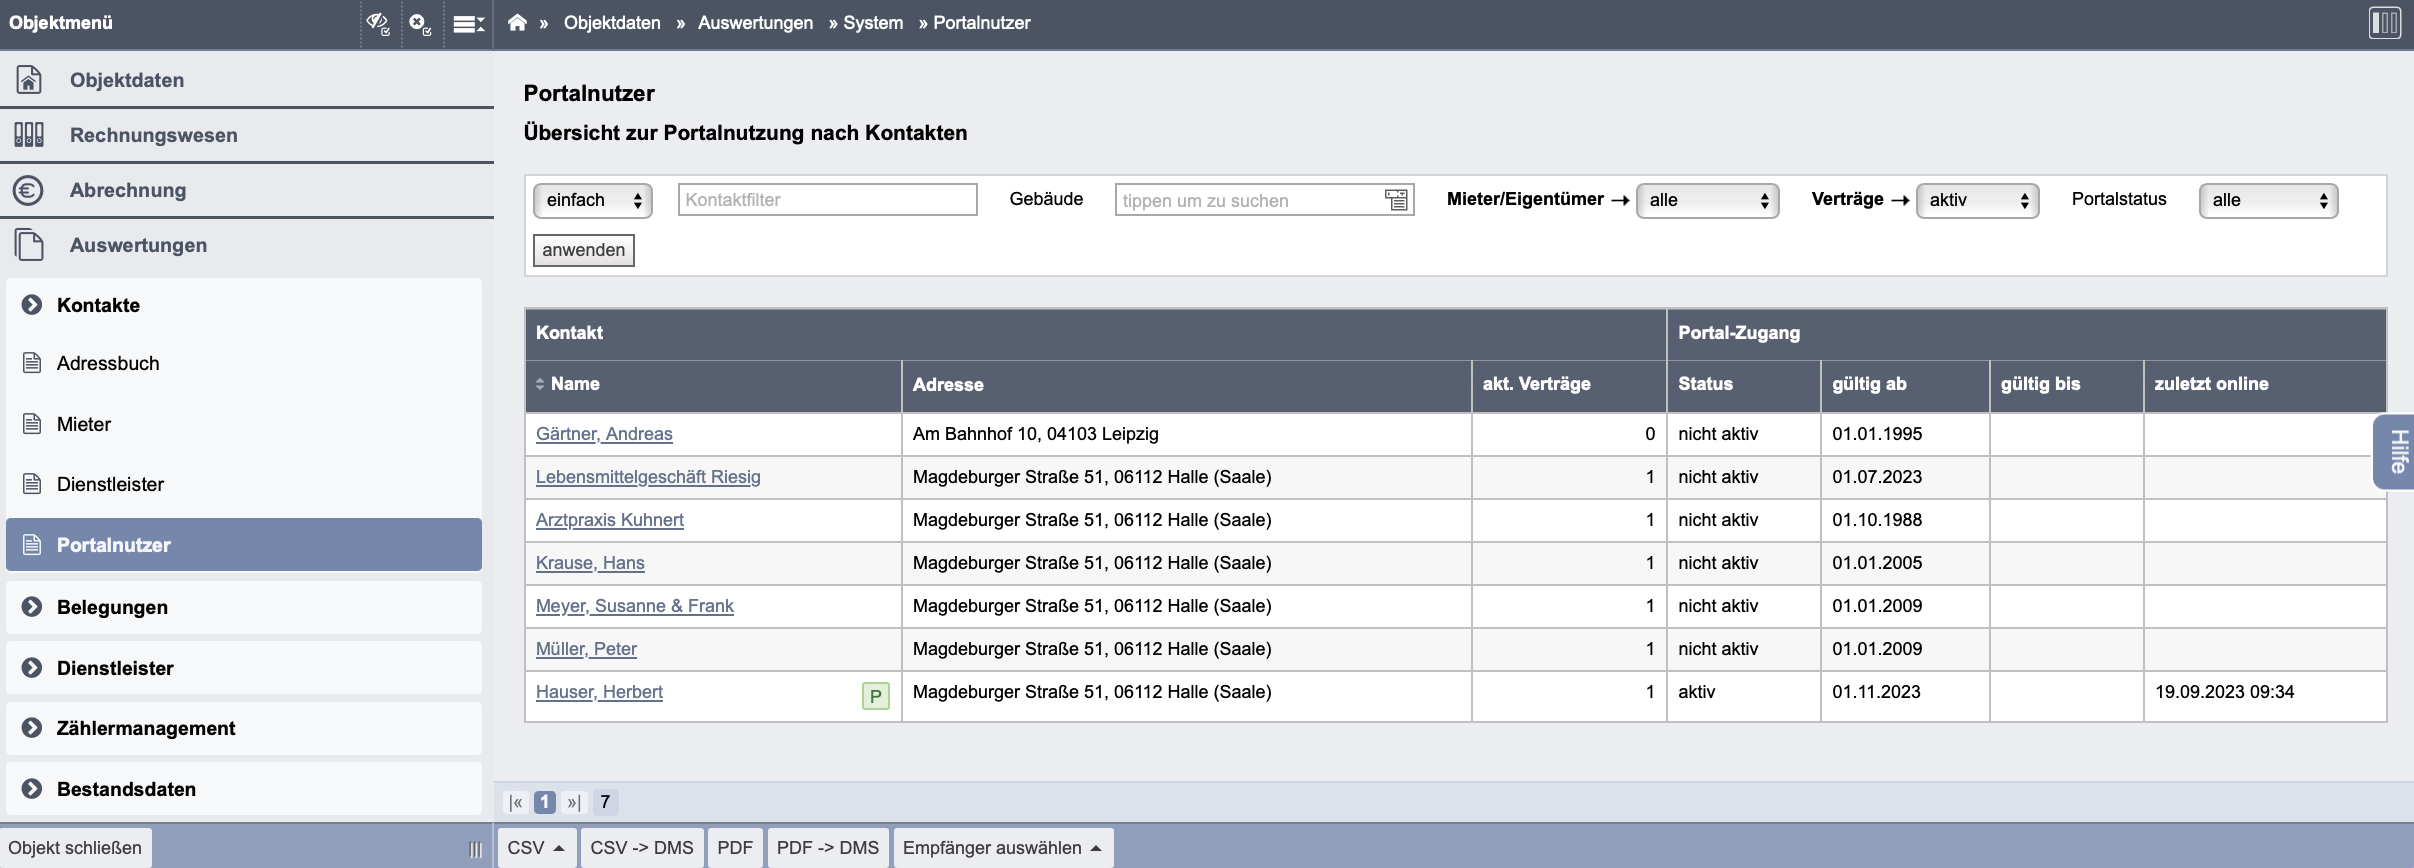Click the Objektdaten house-document icon
The width and height of the screenshot is (2414, 868).
point(30,79)
